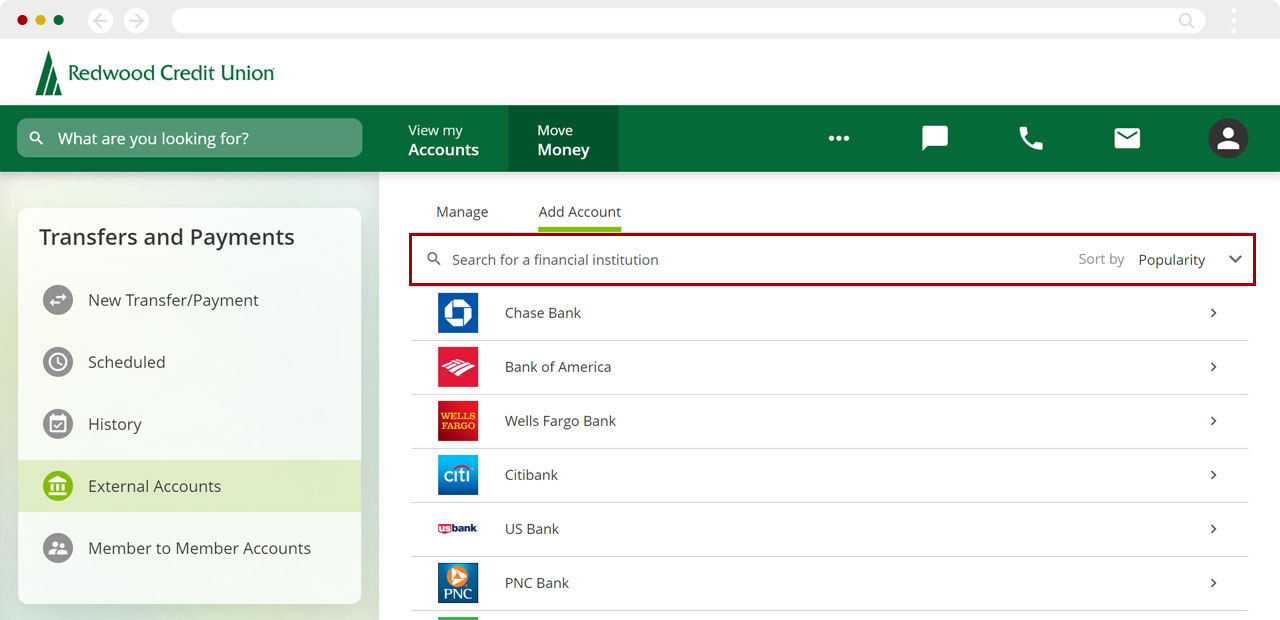This screenshot has width=1280, height=620.
Task: Open New Transfer/Payment in sidebar
Action: (x=189, y=300)
